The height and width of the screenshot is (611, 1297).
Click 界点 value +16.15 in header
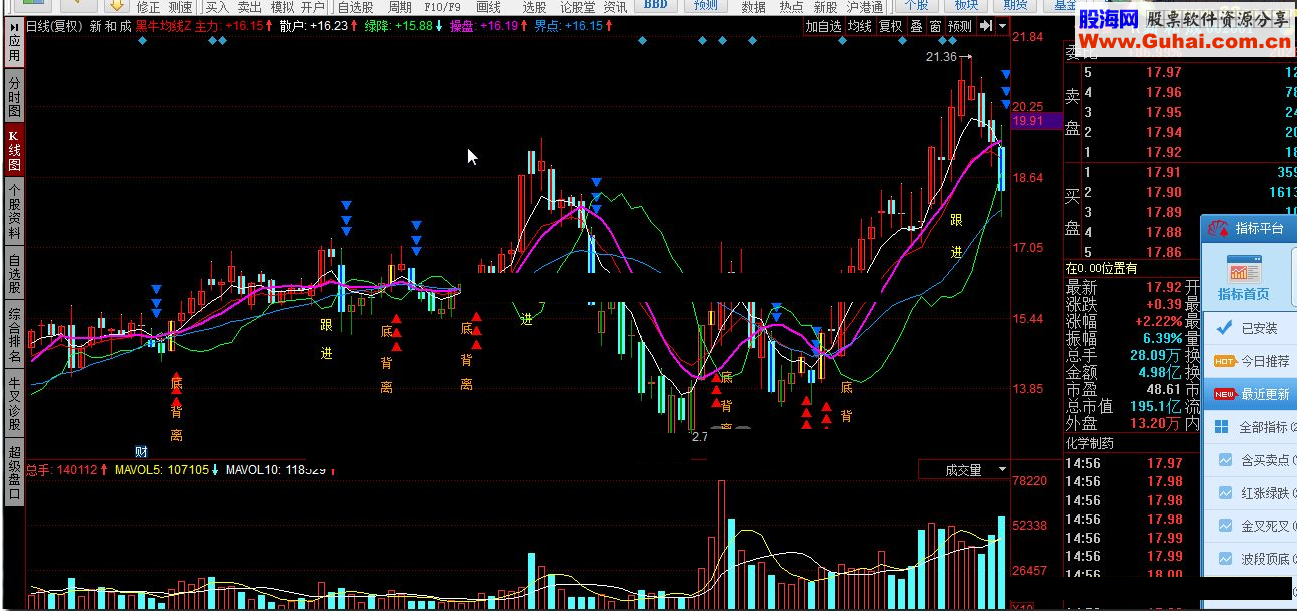point(583,26)
